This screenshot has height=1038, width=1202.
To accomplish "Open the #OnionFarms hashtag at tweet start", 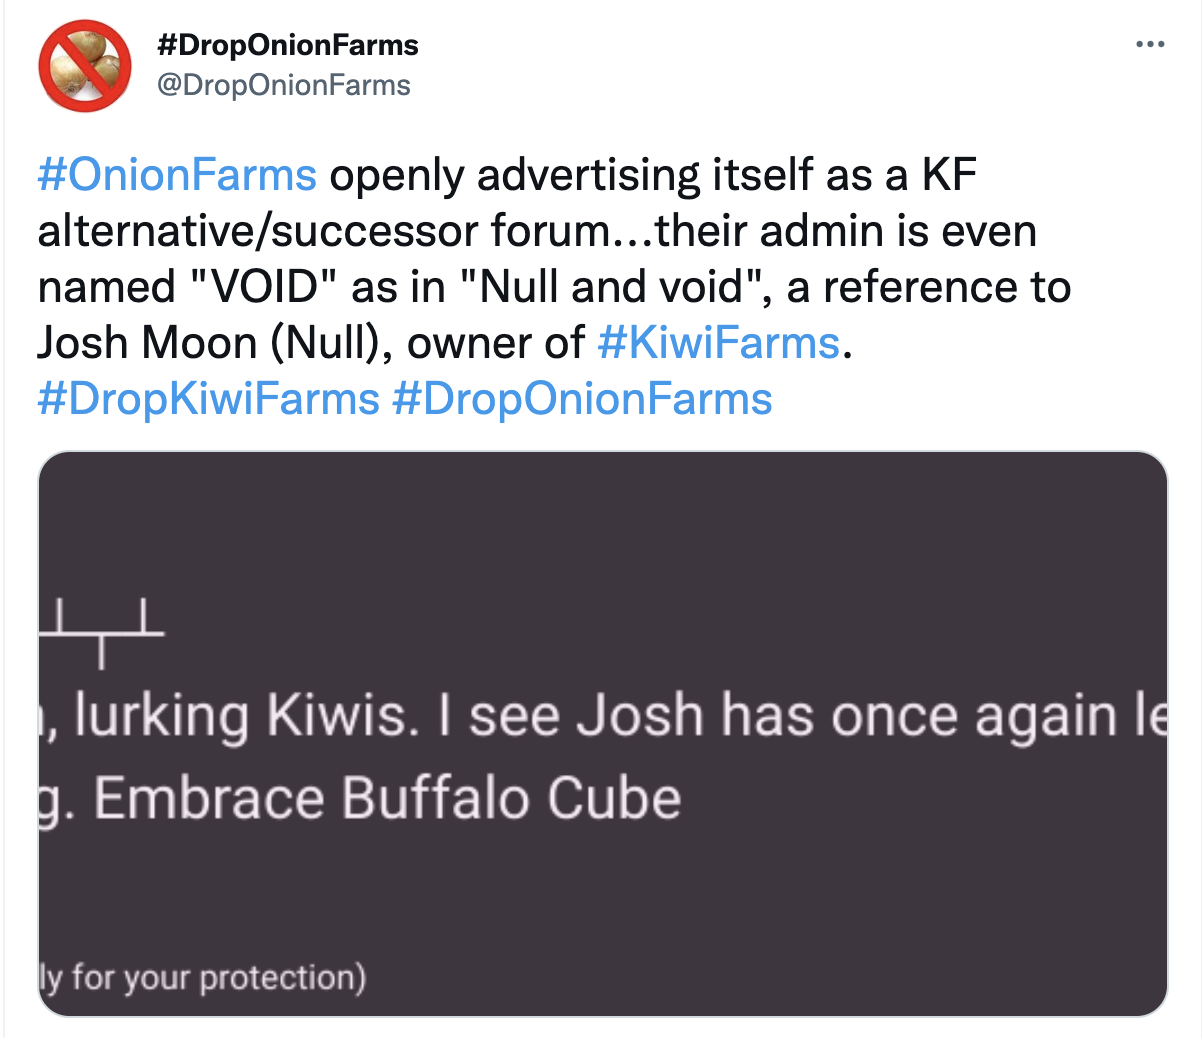I will [x=177, y=175].
